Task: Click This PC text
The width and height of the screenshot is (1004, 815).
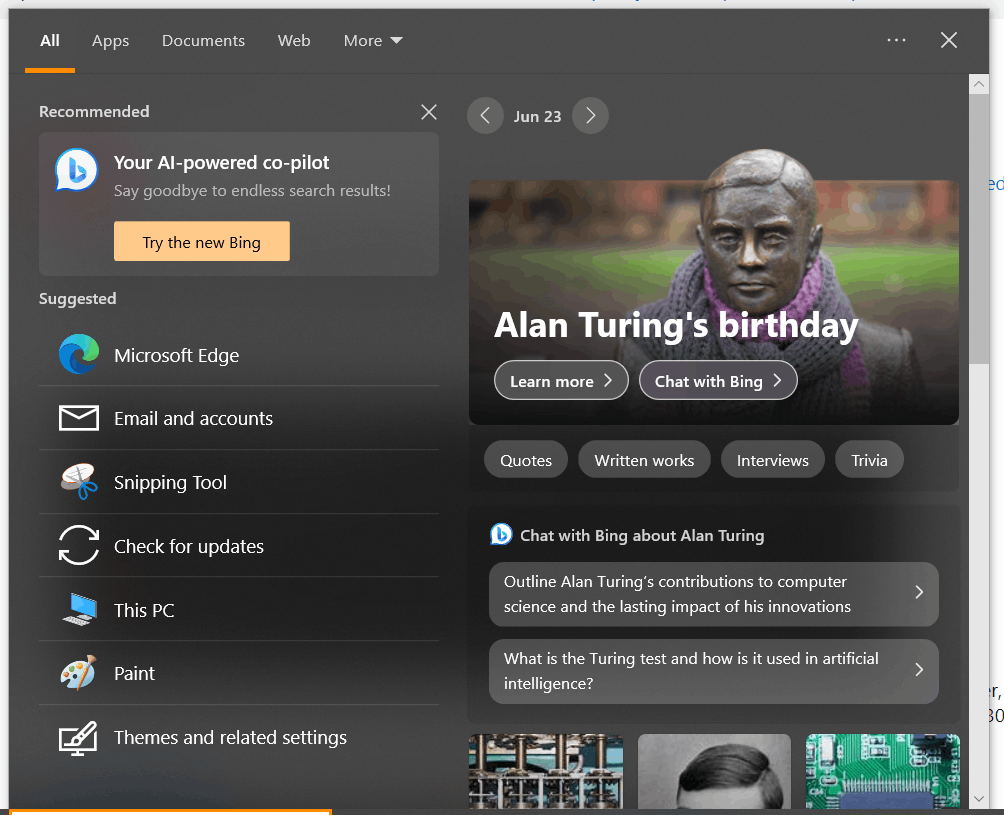Action: click(x=144, y=610)
